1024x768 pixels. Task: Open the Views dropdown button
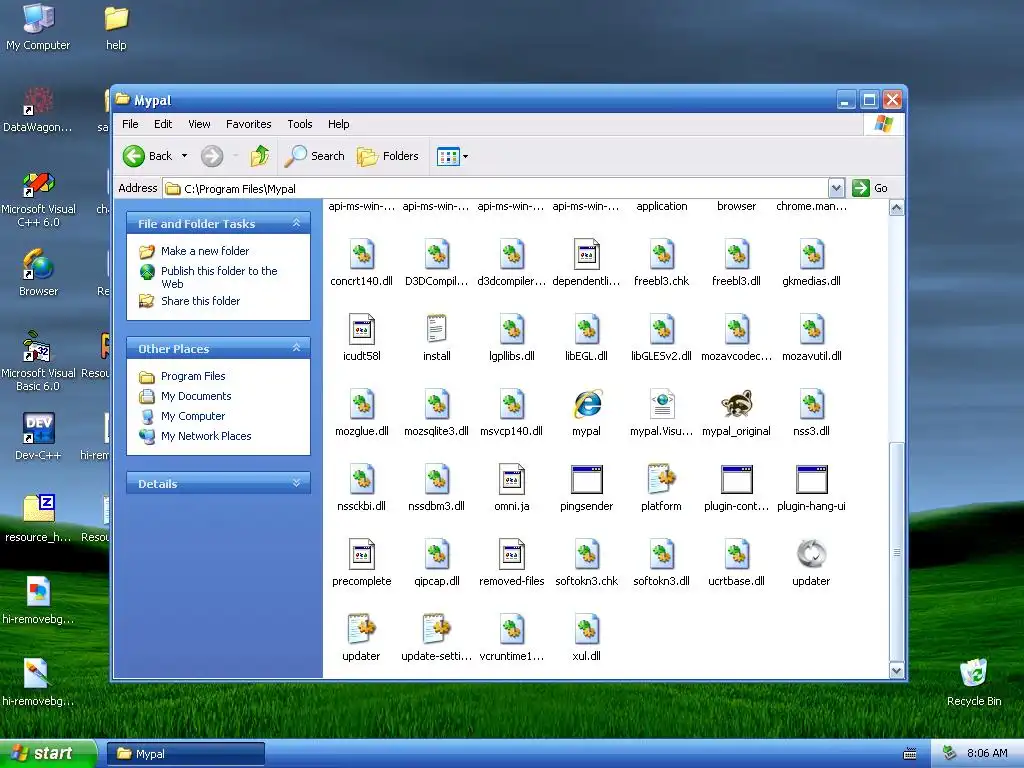tap(452, 156)
